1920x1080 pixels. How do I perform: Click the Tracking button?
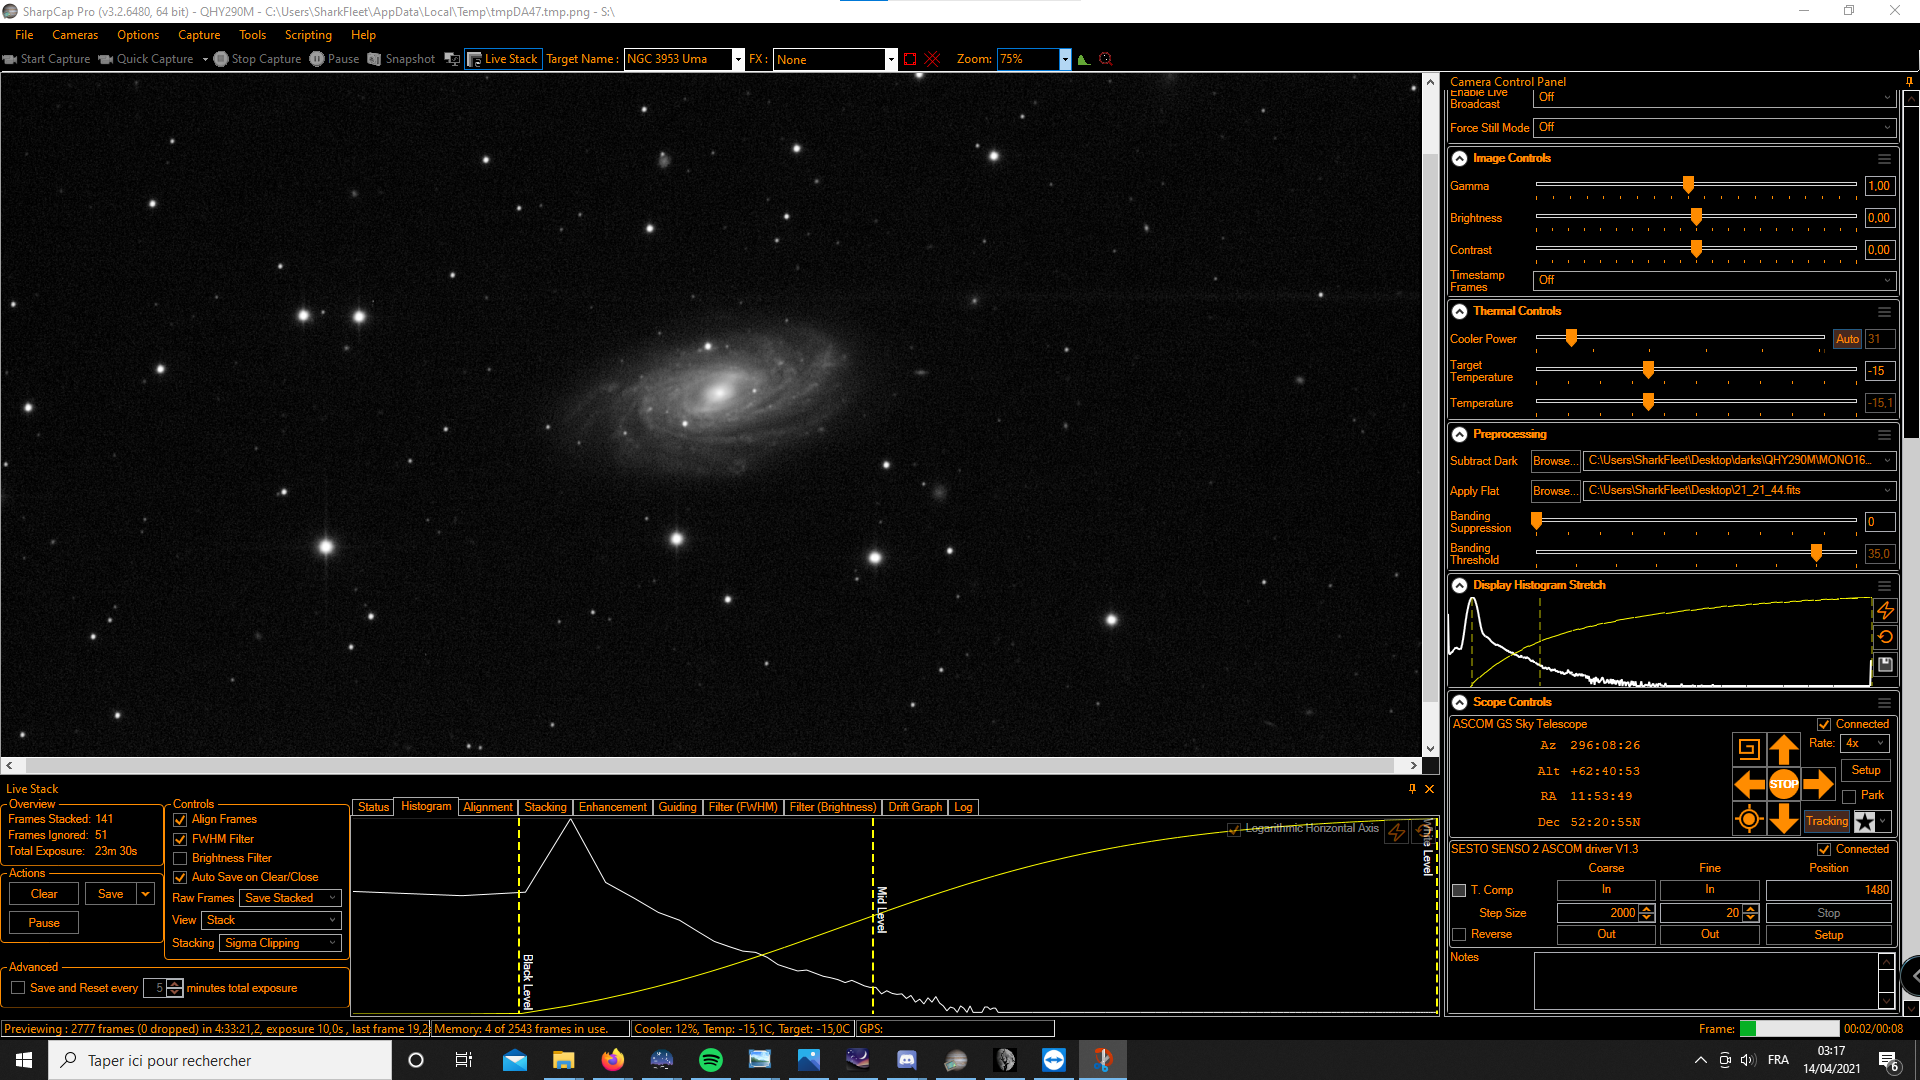pyautogui.click(x=1826, y=821)
